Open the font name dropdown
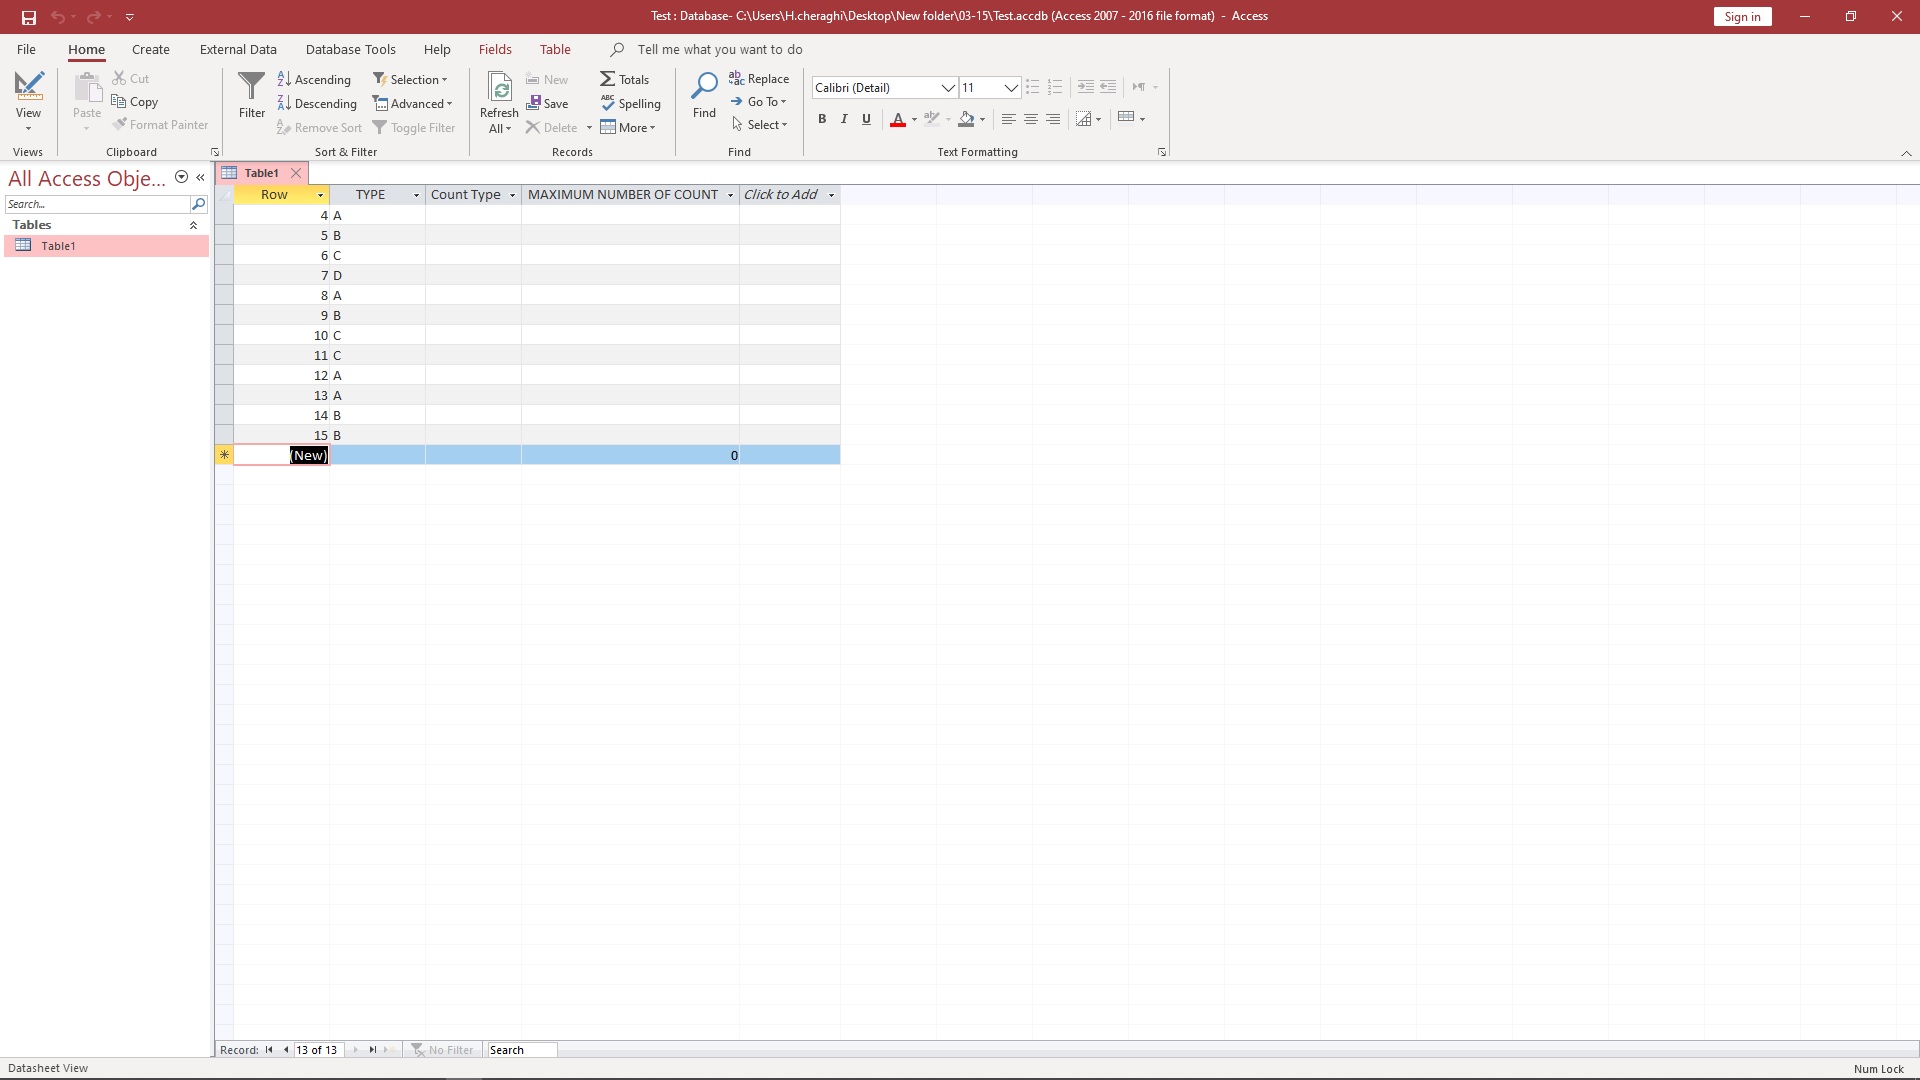Image resolution: width=1920 pixels, height=1080 pixels. click(947, 88)
